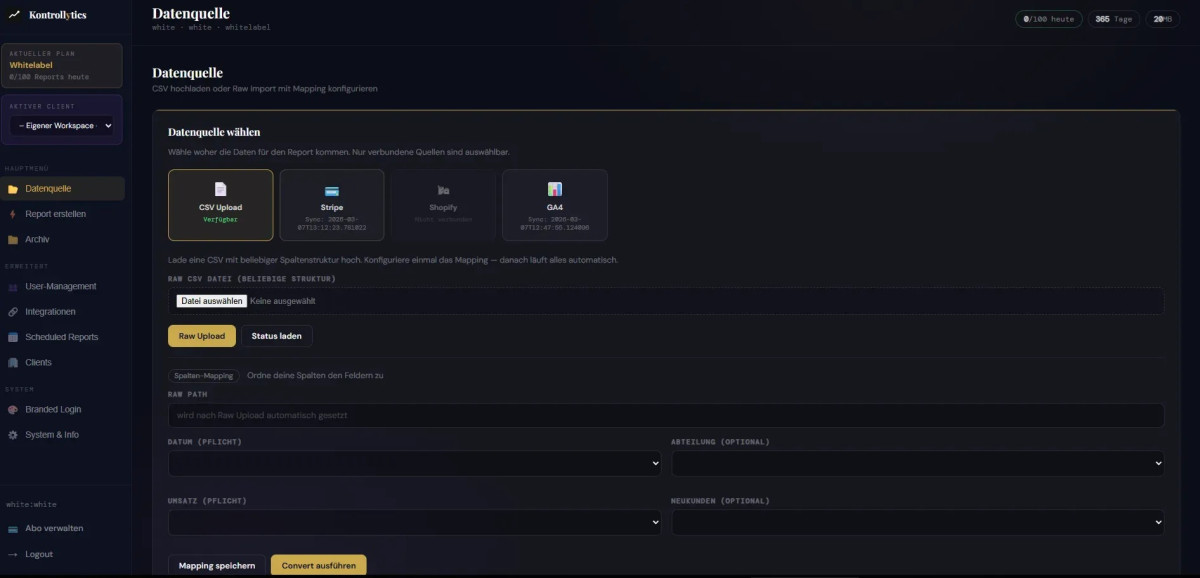Click the link icon beside Integrationen
Screen dimensions: 1200x578
point(12,311)
